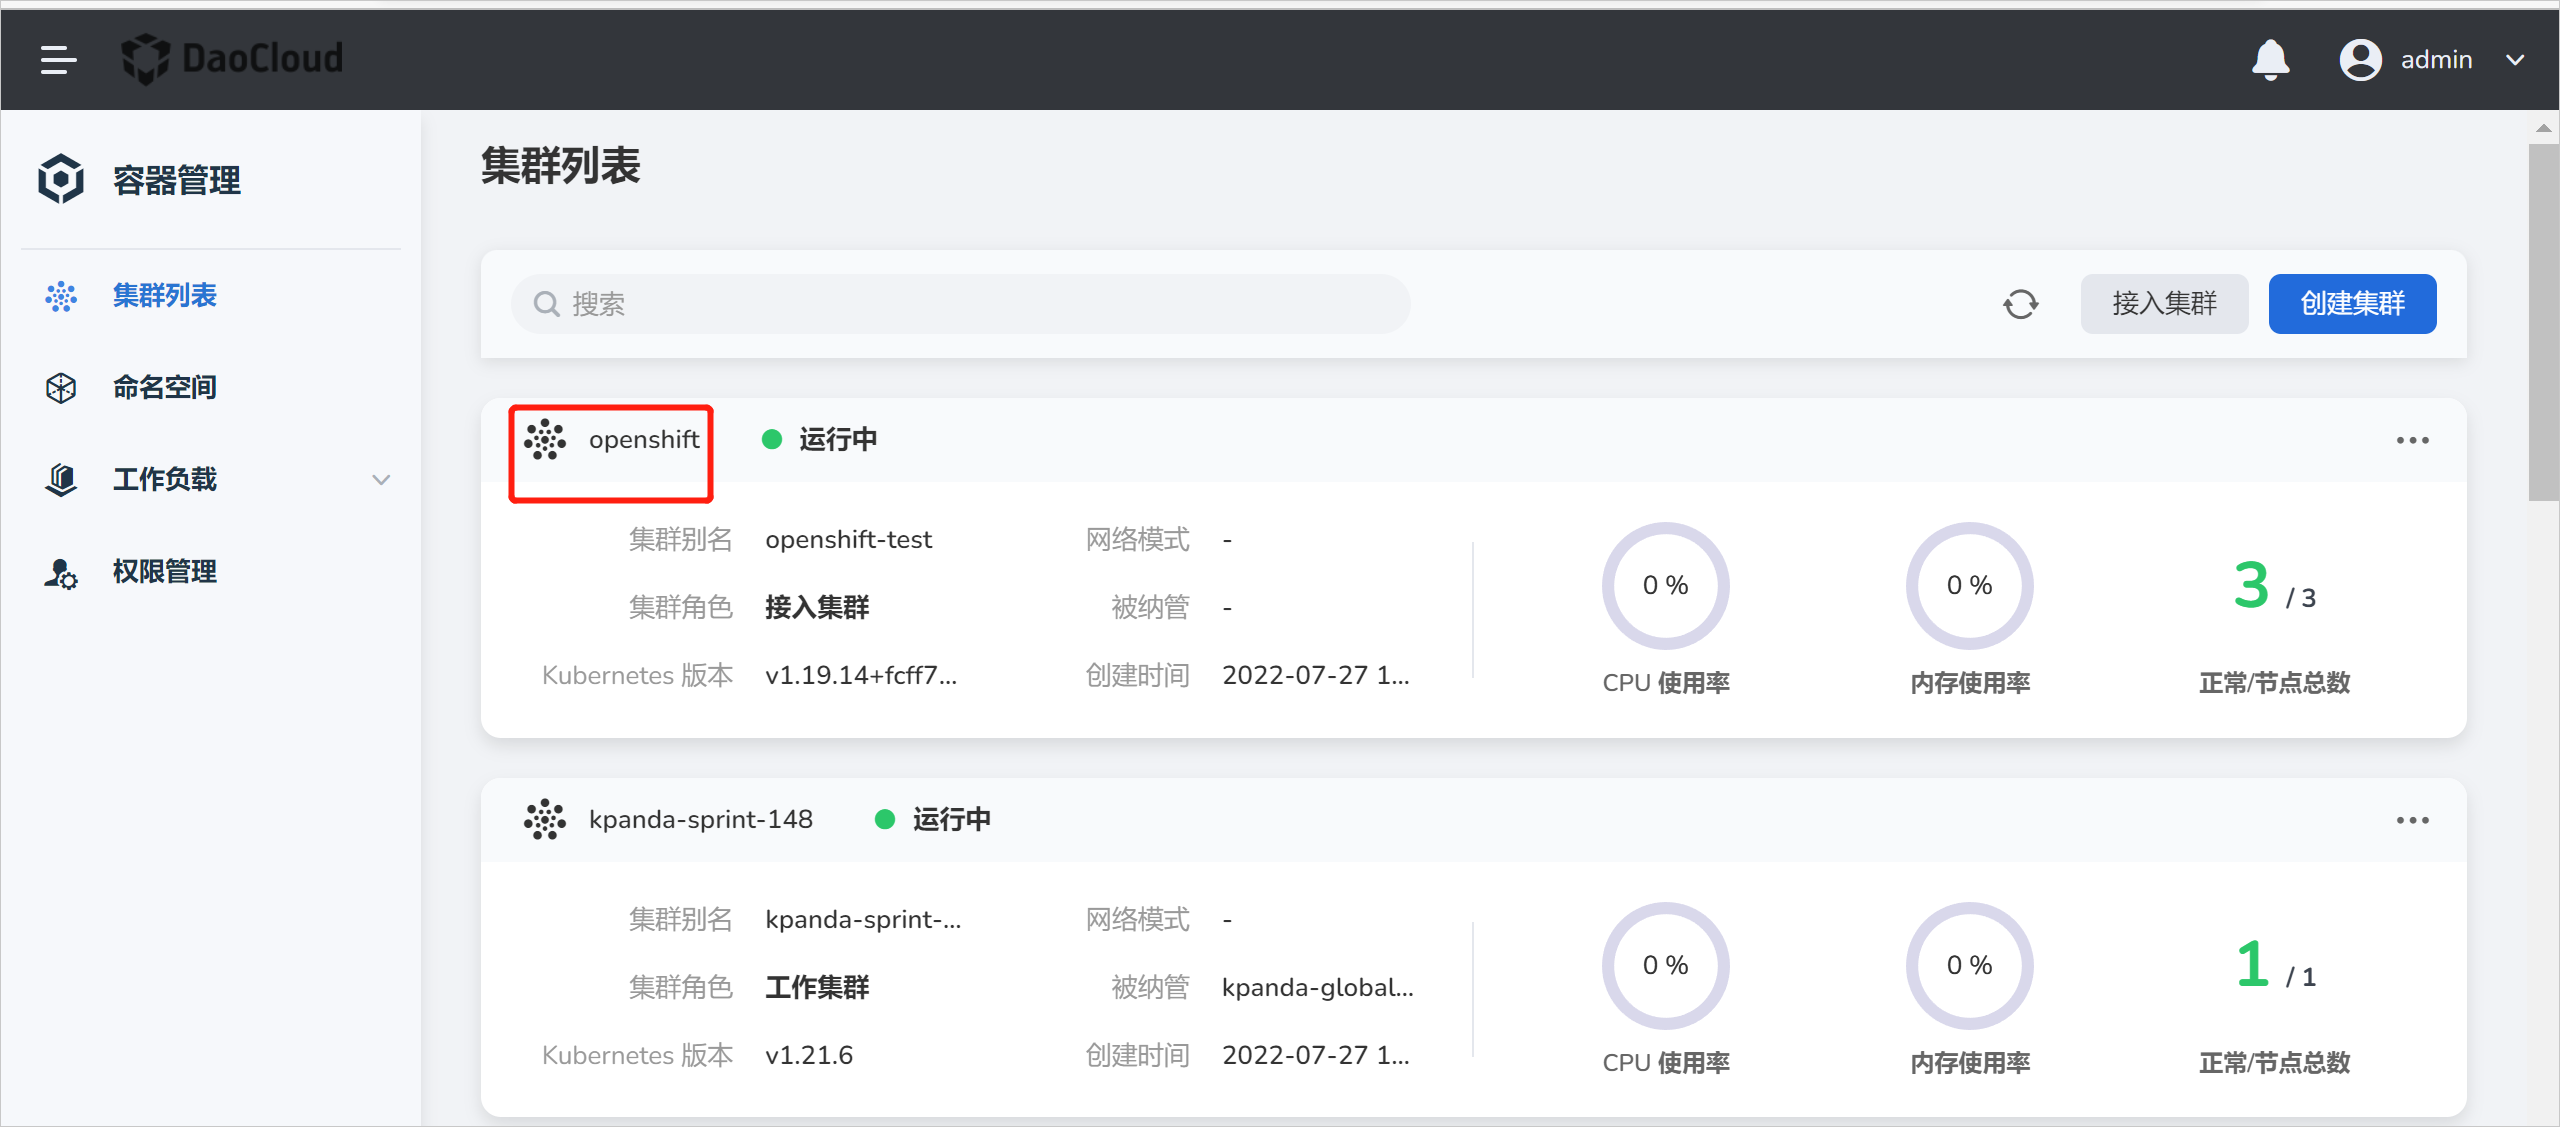2560x1127 pixels.
Task: Open kpanda-sprint-148 more options ellipsis
Action: (2412, 820)
